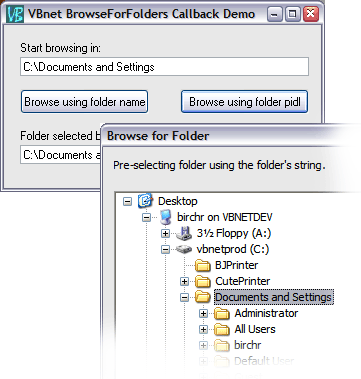361x379 pixels.
Task: Click the computer icon beside birchr on VBNETDEV
Action: pyautogui.click(x=165, y=217)
